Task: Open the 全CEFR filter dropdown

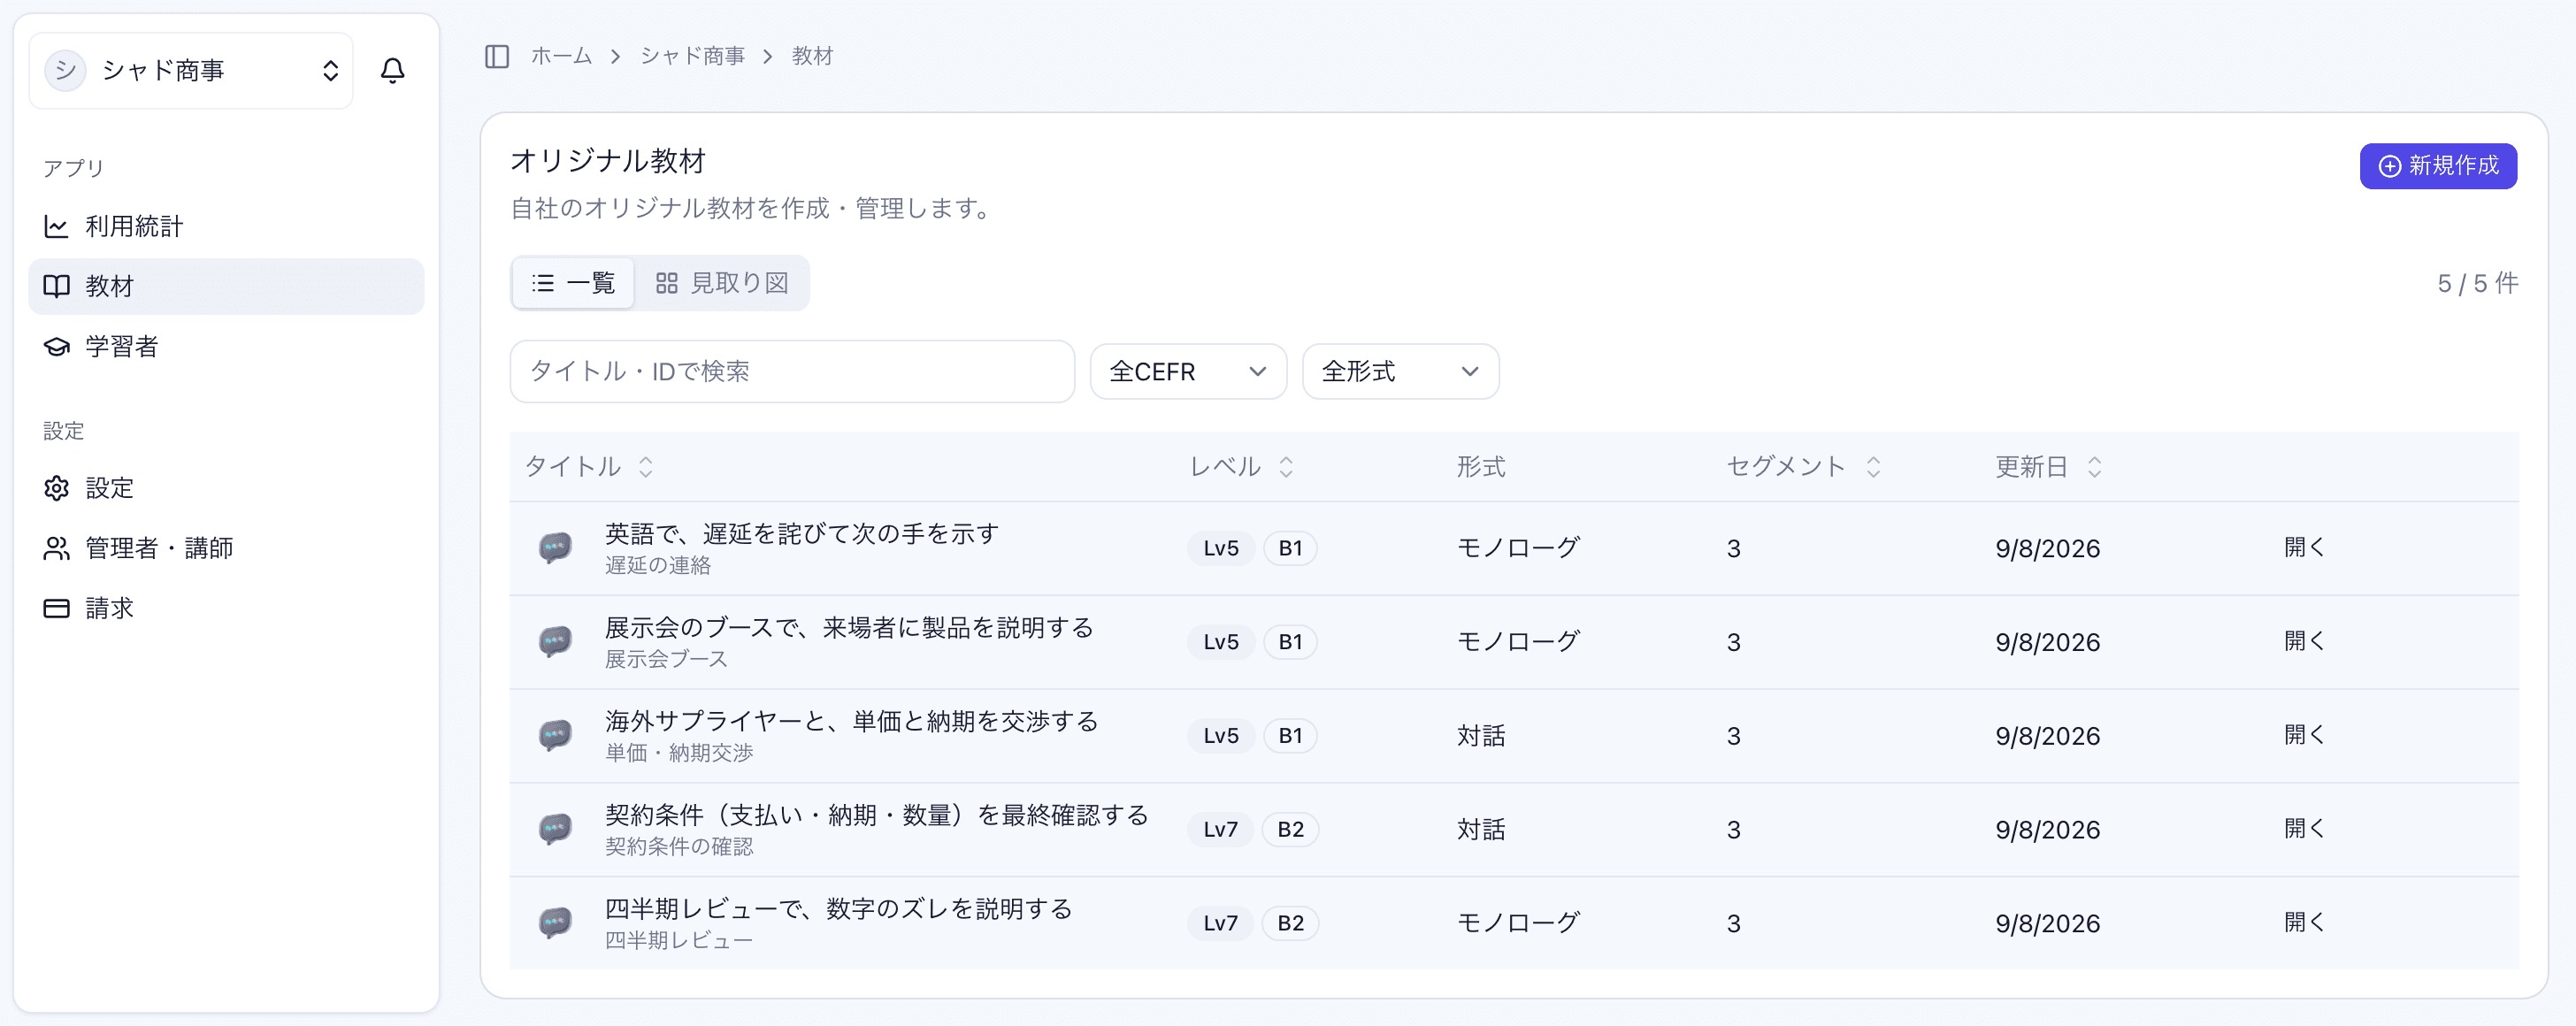Action: pos(1188,372)
